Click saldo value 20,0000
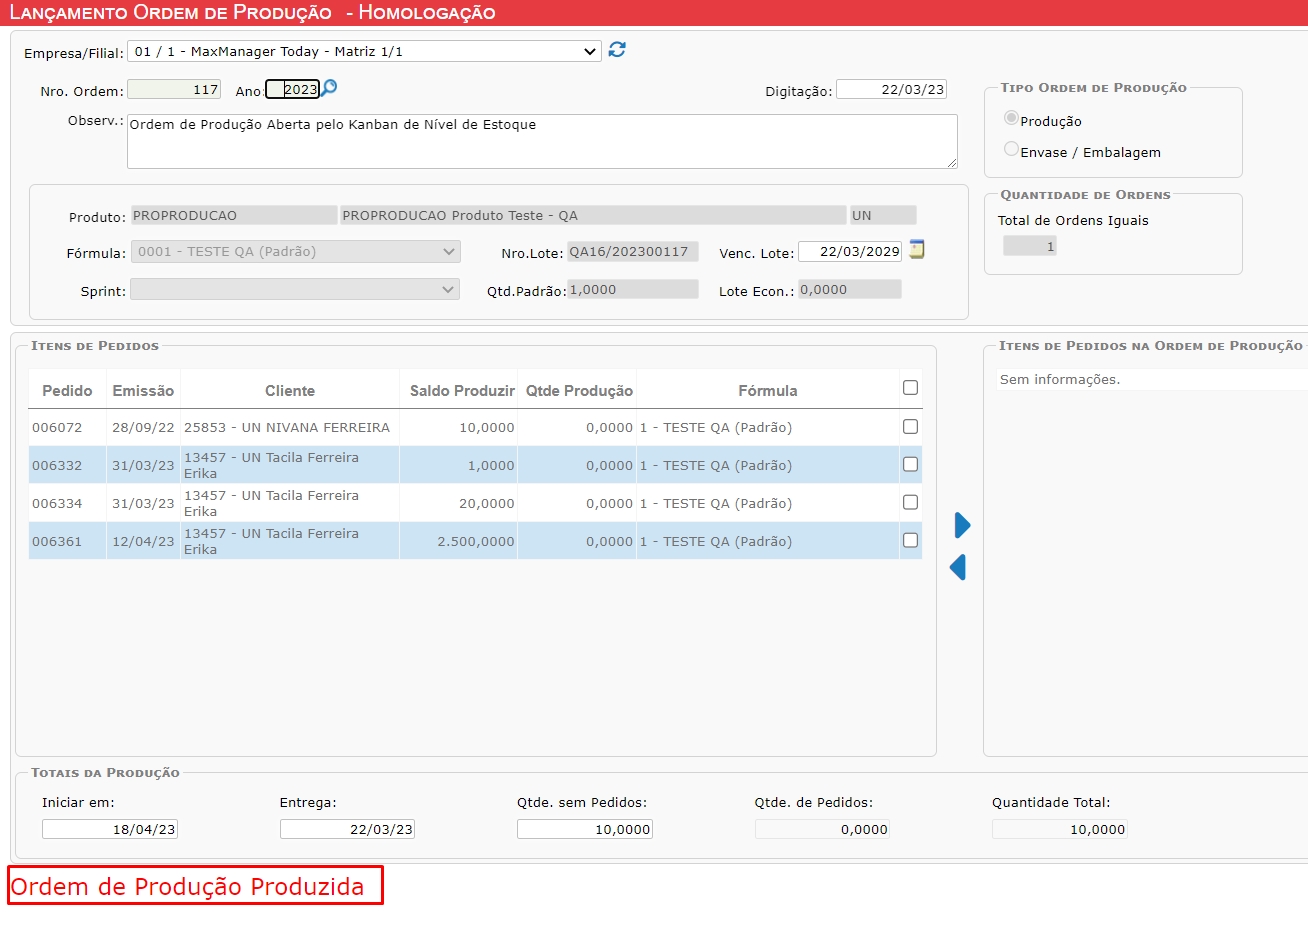 (487, 503)
